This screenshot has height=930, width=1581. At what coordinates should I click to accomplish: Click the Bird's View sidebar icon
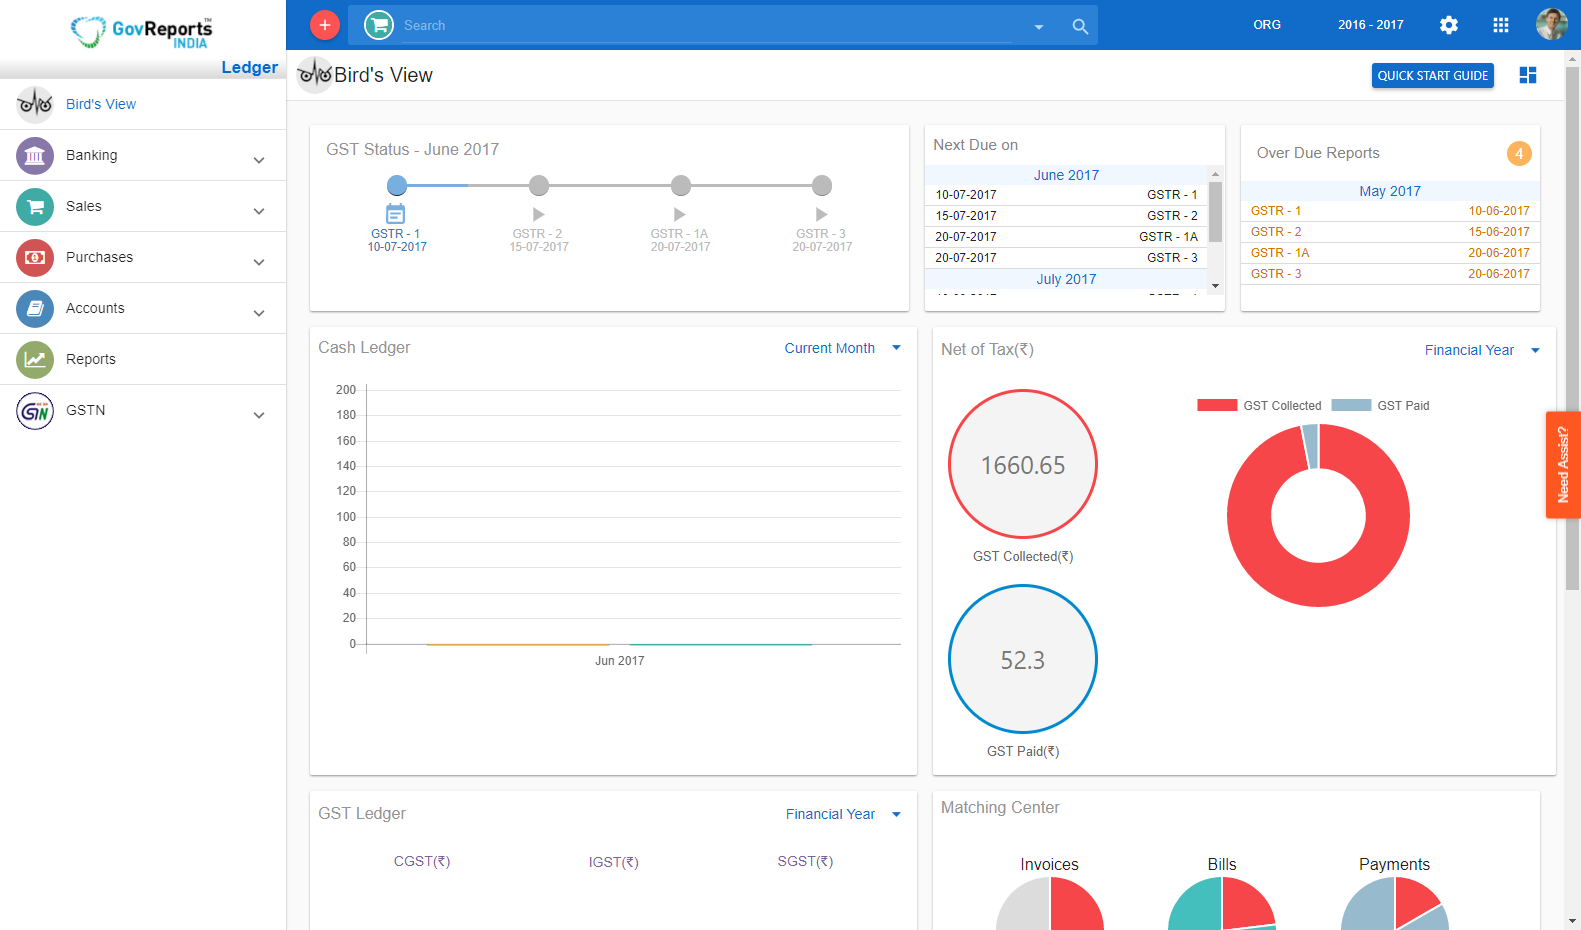point(35,104)
